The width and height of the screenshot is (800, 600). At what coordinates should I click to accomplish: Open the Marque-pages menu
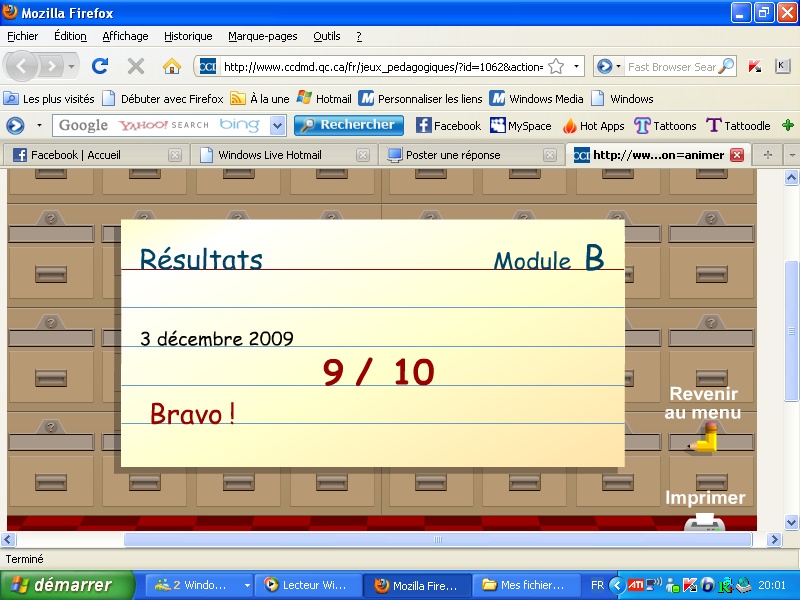[263, 36]
